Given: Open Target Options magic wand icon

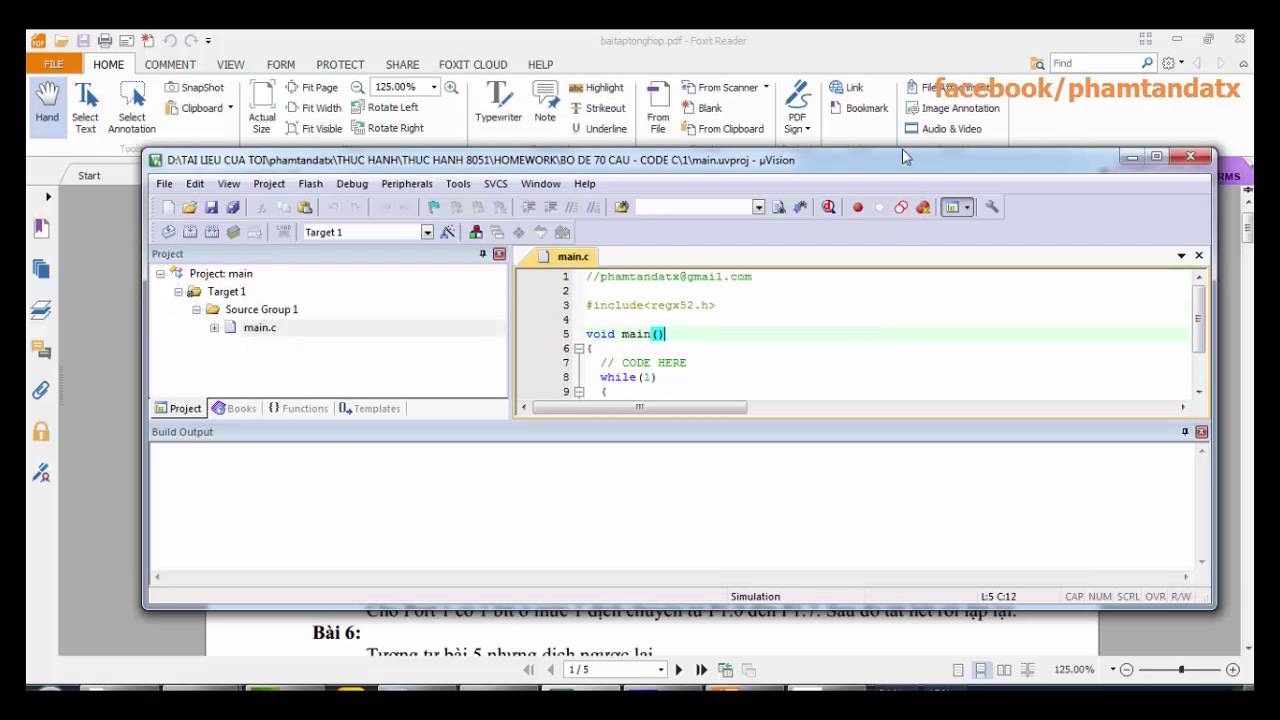Looking at the screenshot, I should [447, 232].
